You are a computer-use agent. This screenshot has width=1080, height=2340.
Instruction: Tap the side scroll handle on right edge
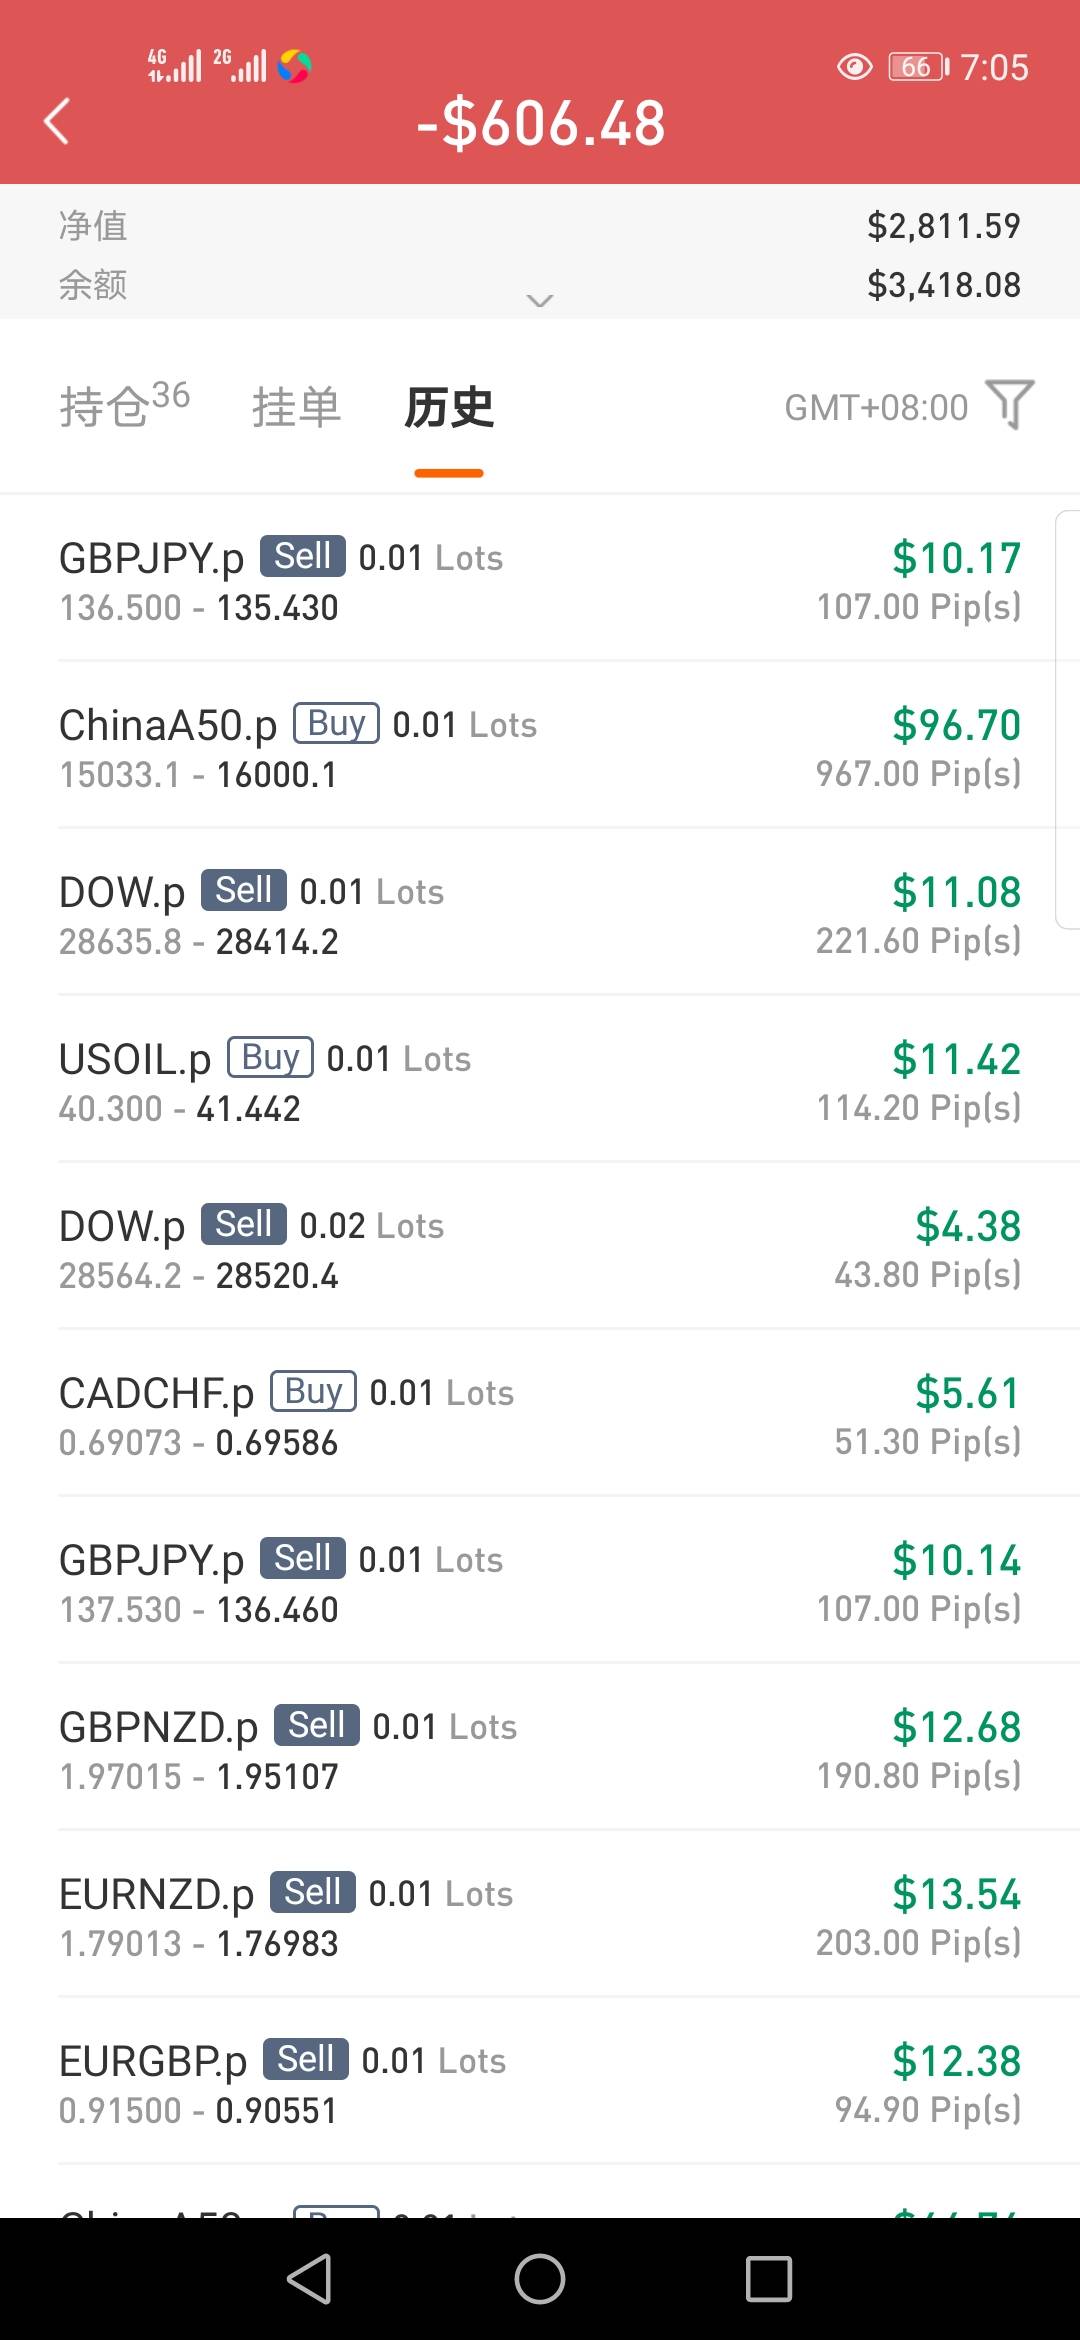1067,720
